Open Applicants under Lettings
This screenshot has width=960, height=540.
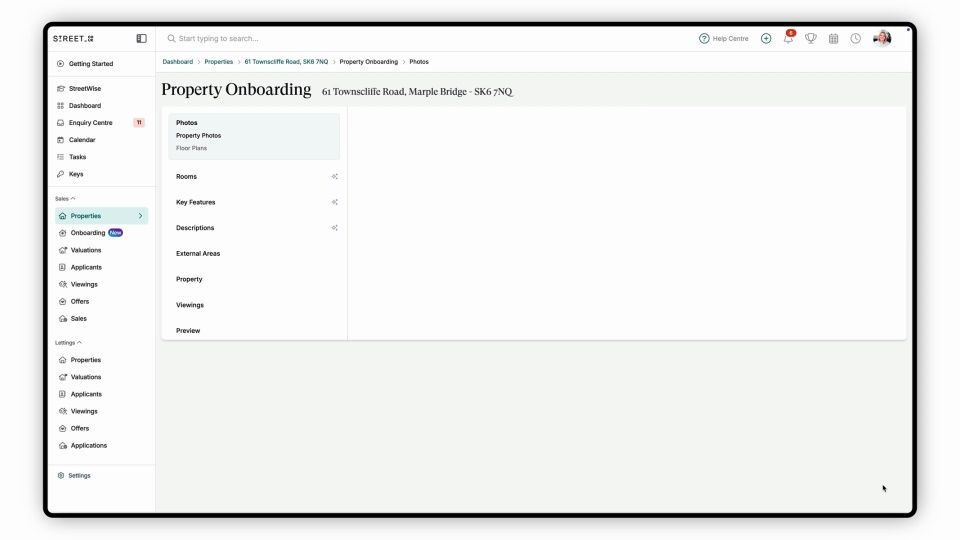[x=86, y=395]
